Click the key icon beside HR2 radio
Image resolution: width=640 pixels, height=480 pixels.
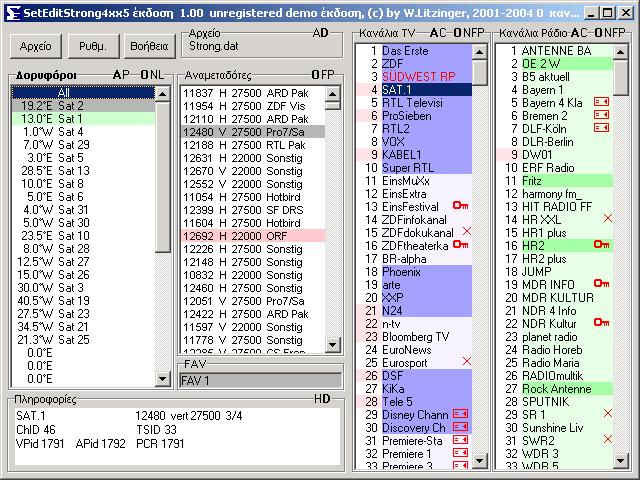coord(602,244)
